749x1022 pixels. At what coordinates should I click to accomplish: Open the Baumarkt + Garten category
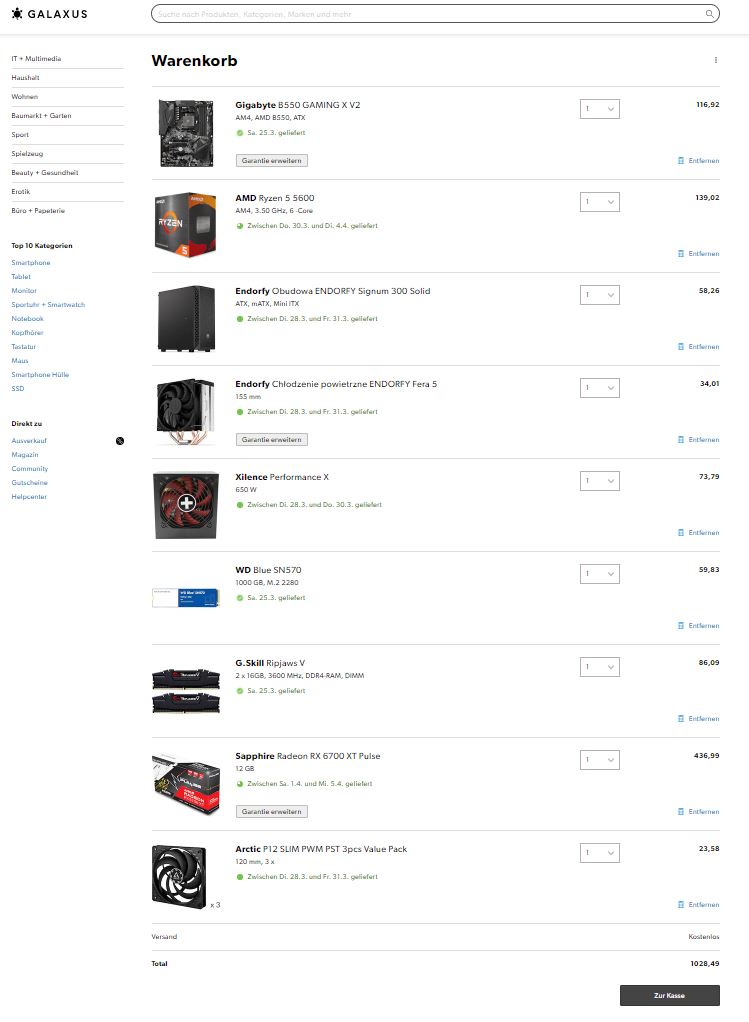click(x=42, y=115)
